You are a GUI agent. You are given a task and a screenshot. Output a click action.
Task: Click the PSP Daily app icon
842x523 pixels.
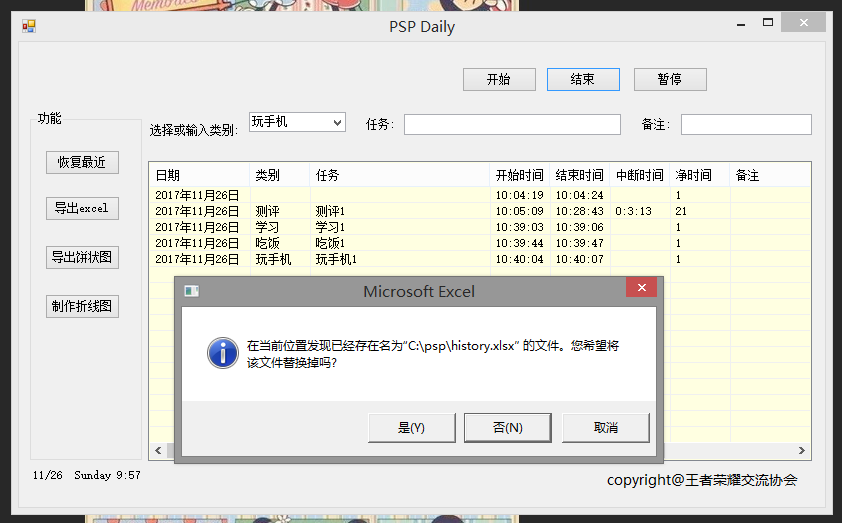click(29, 26)
